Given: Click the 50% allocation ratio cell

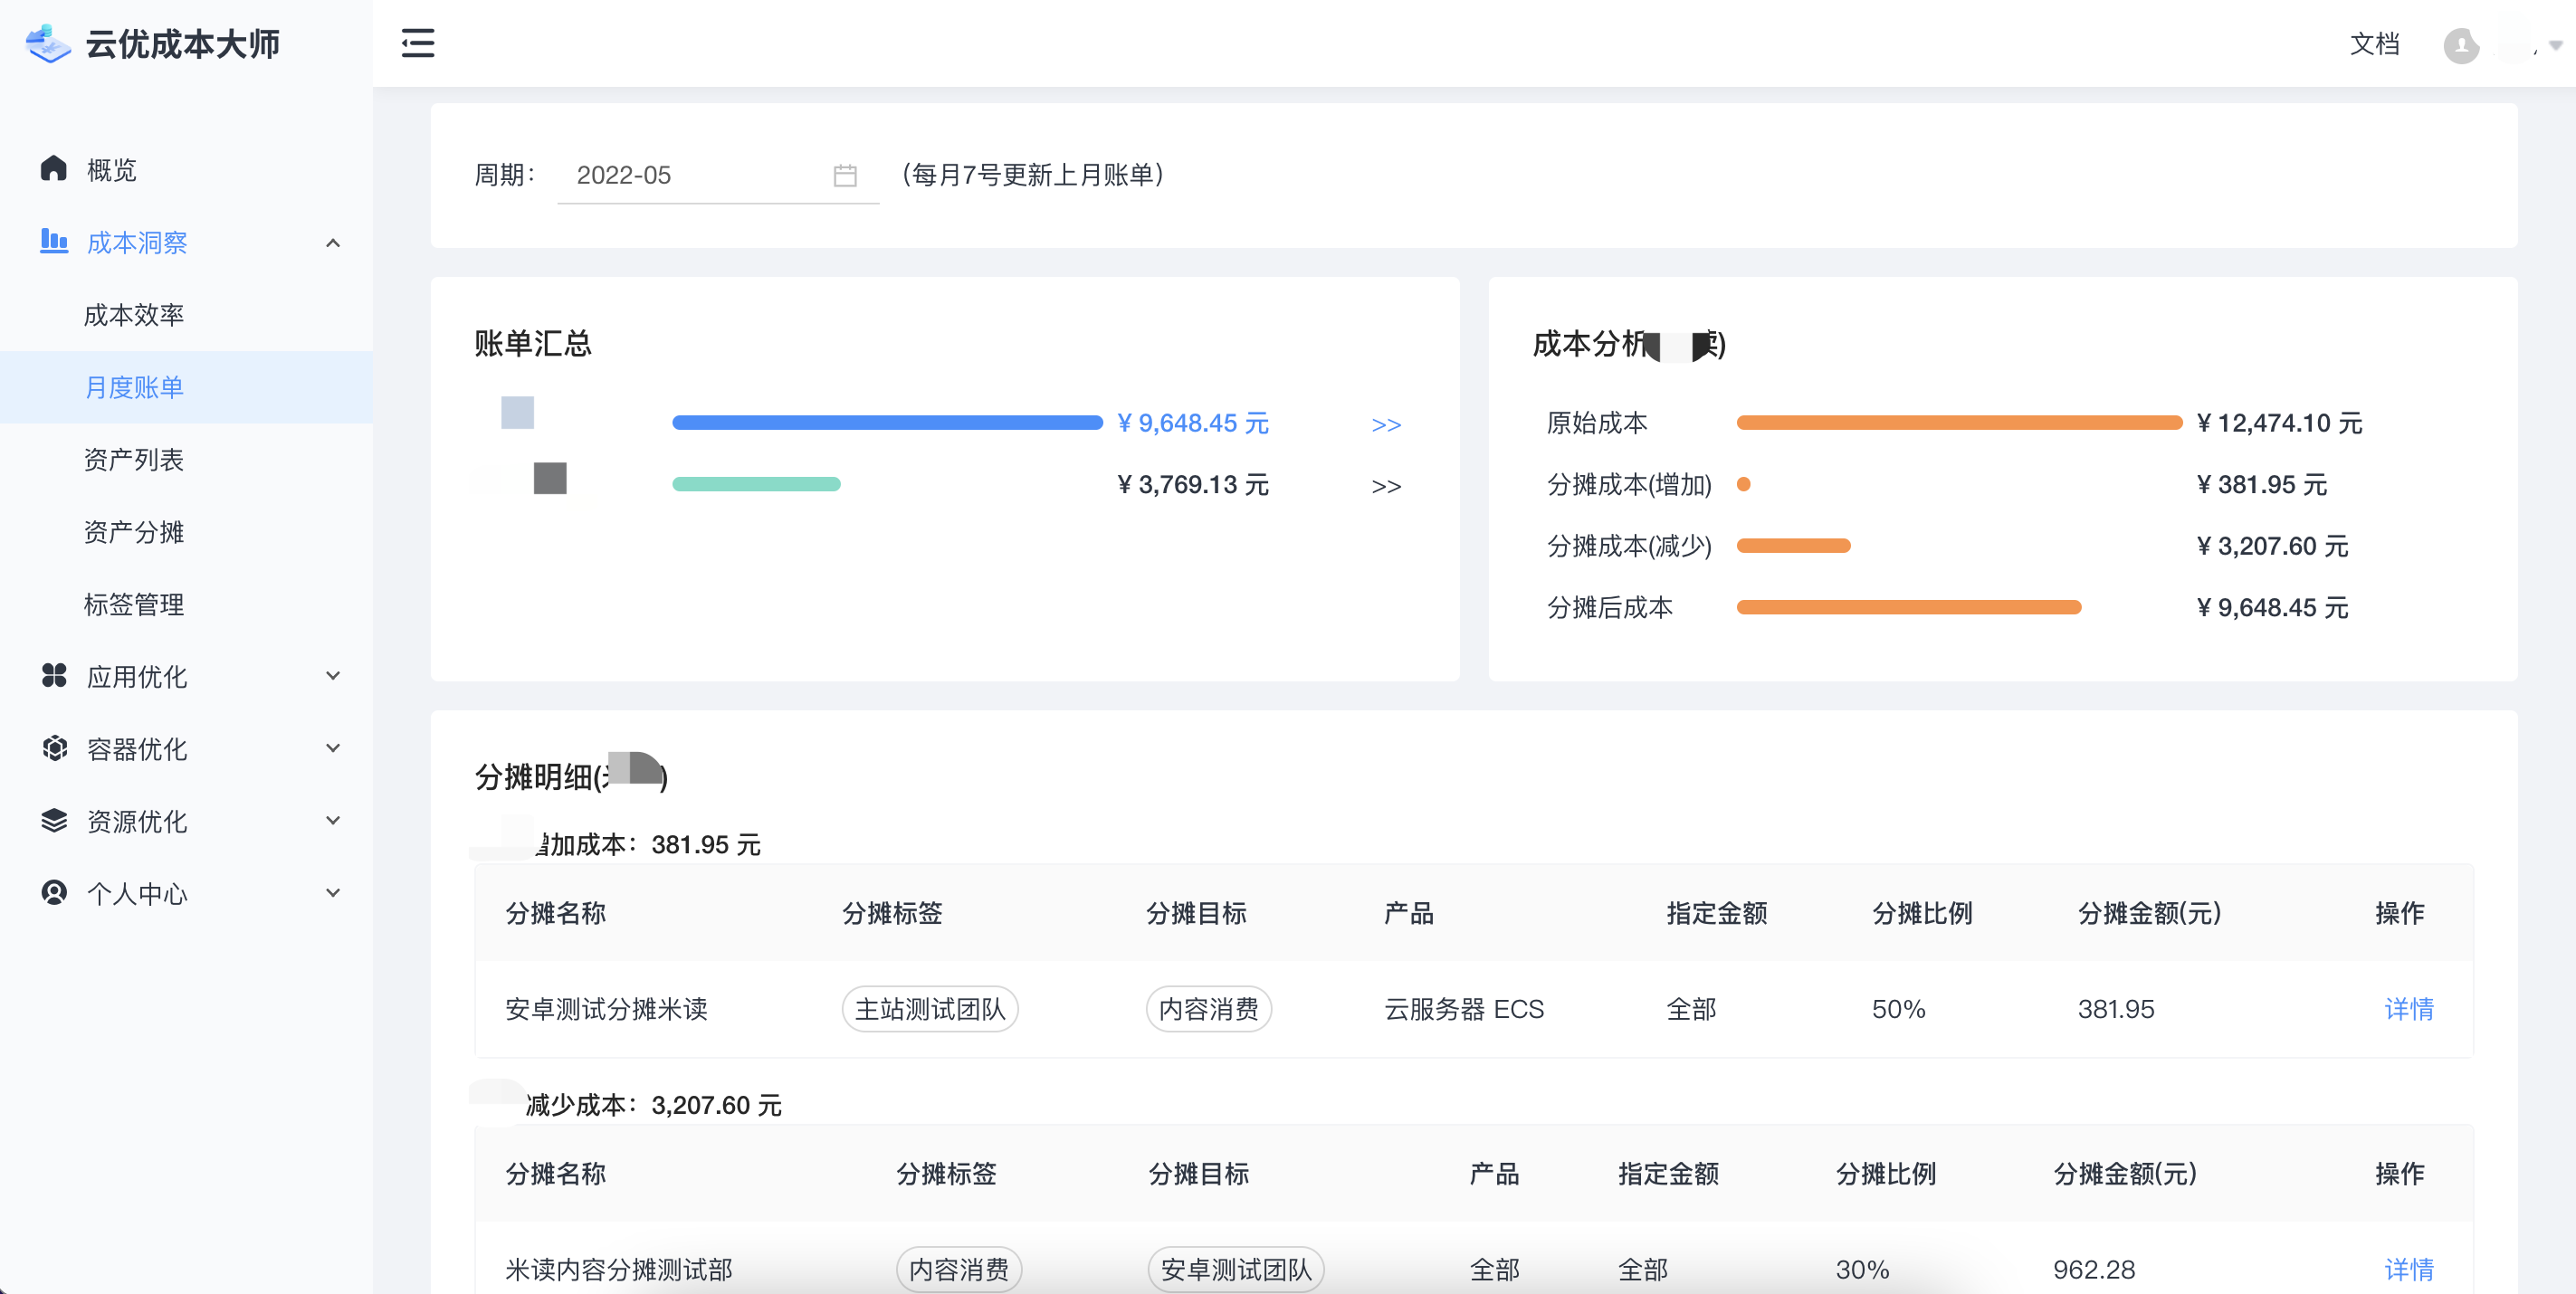Looking at the screenshot, I should click(x=1899, y=1009).
